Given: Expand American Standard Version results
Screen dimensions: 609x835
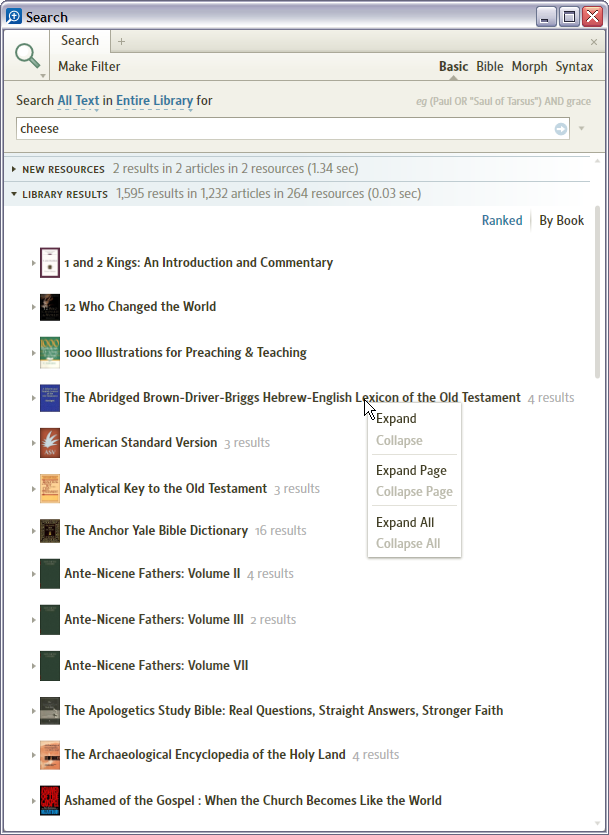Looking at the screenshot, I should point(34,443).
